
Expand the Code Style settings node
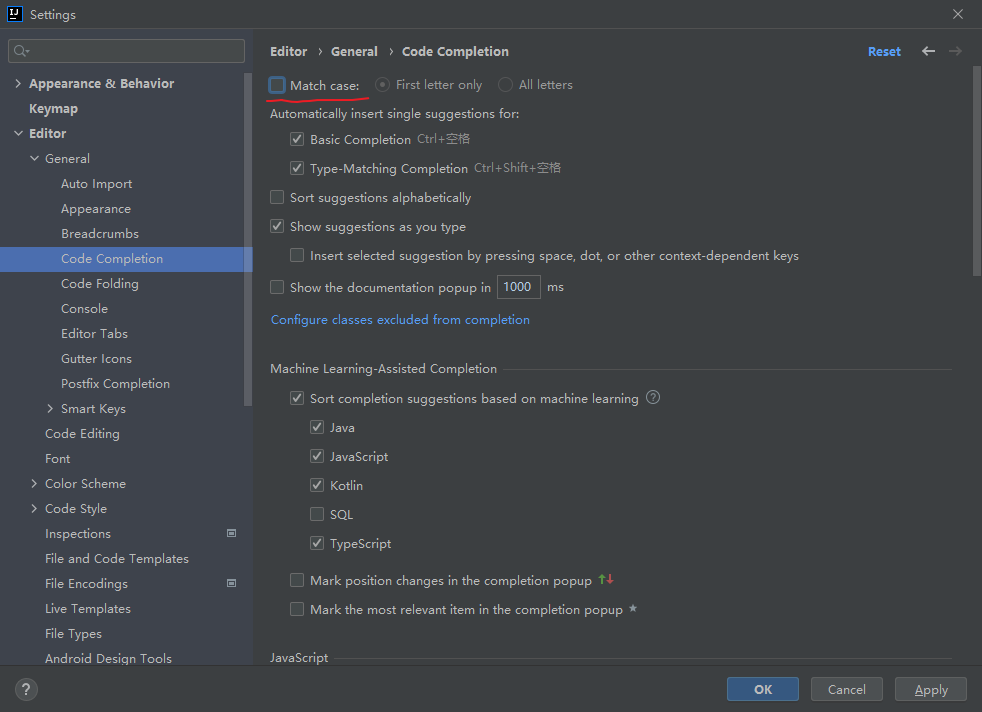click(34, 509)
